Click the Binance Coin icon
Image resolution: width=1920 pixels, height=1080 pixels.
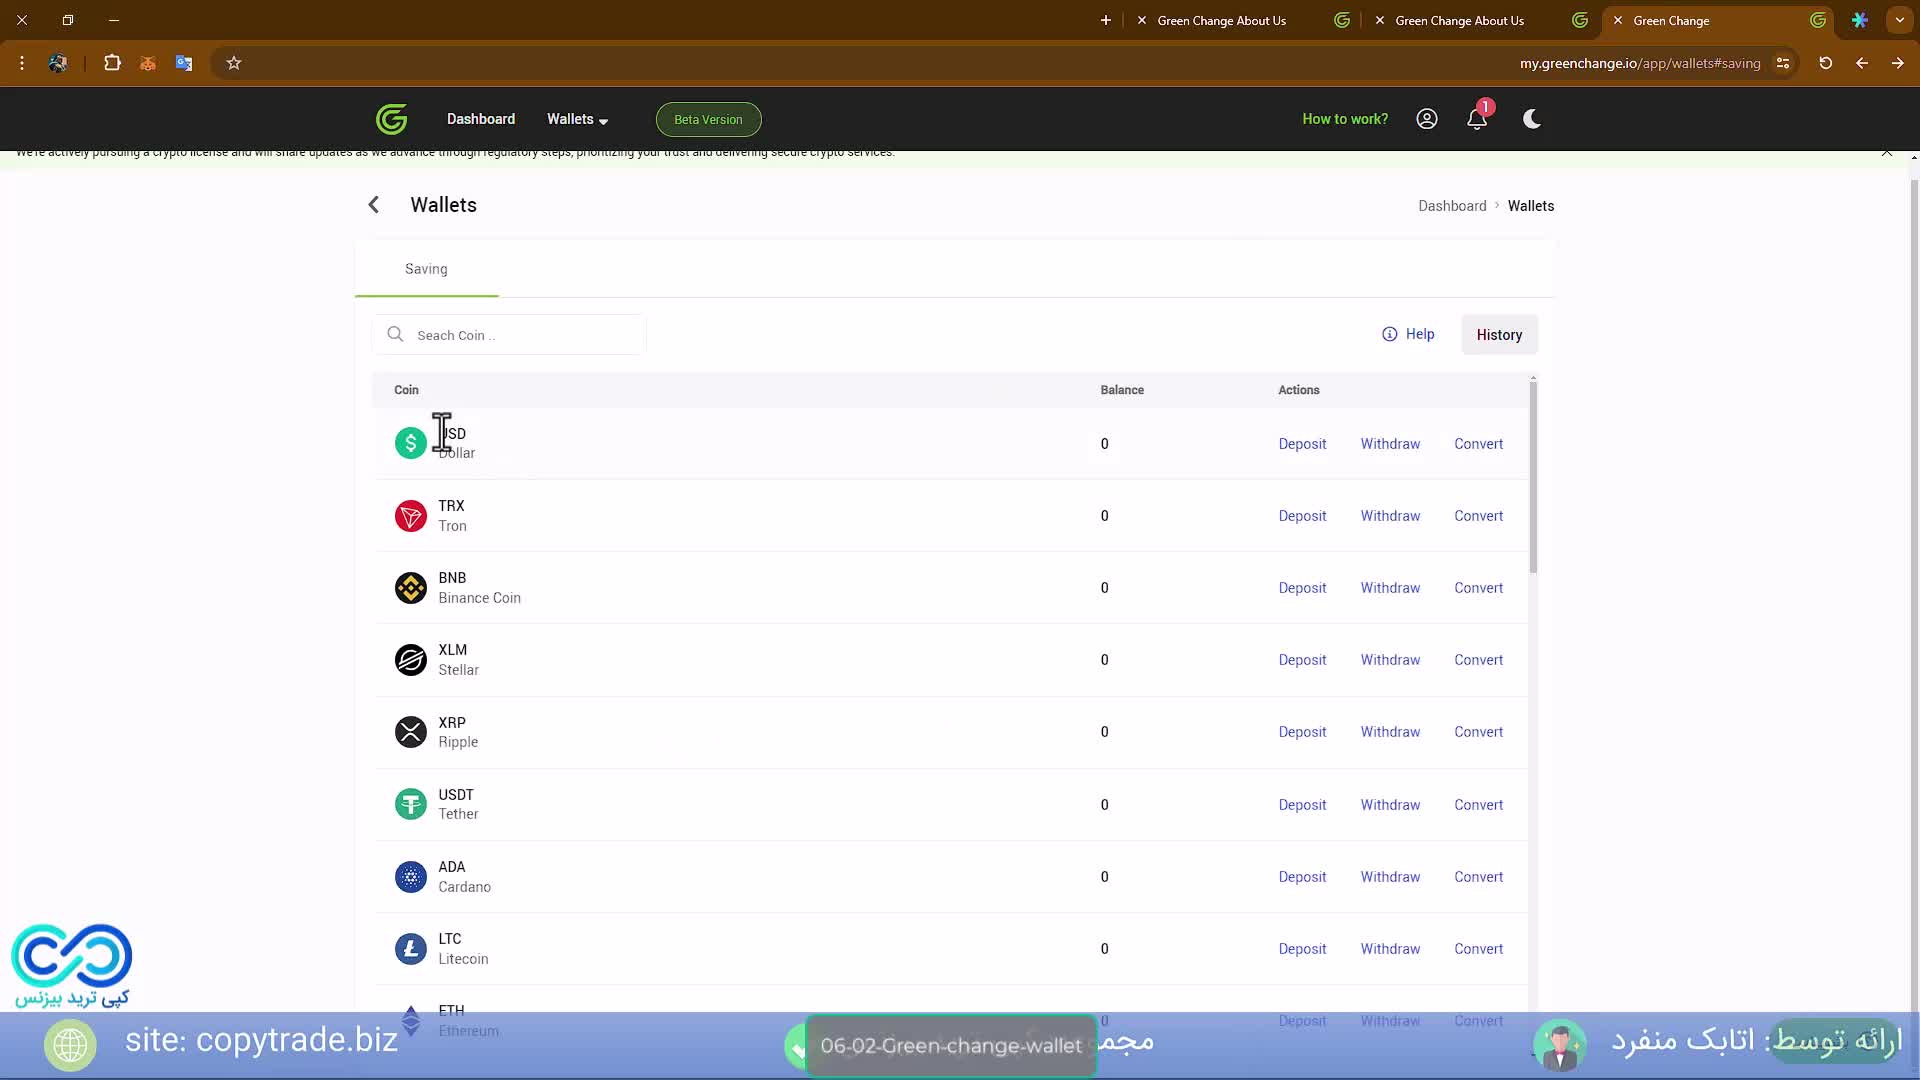pos(410,588)
